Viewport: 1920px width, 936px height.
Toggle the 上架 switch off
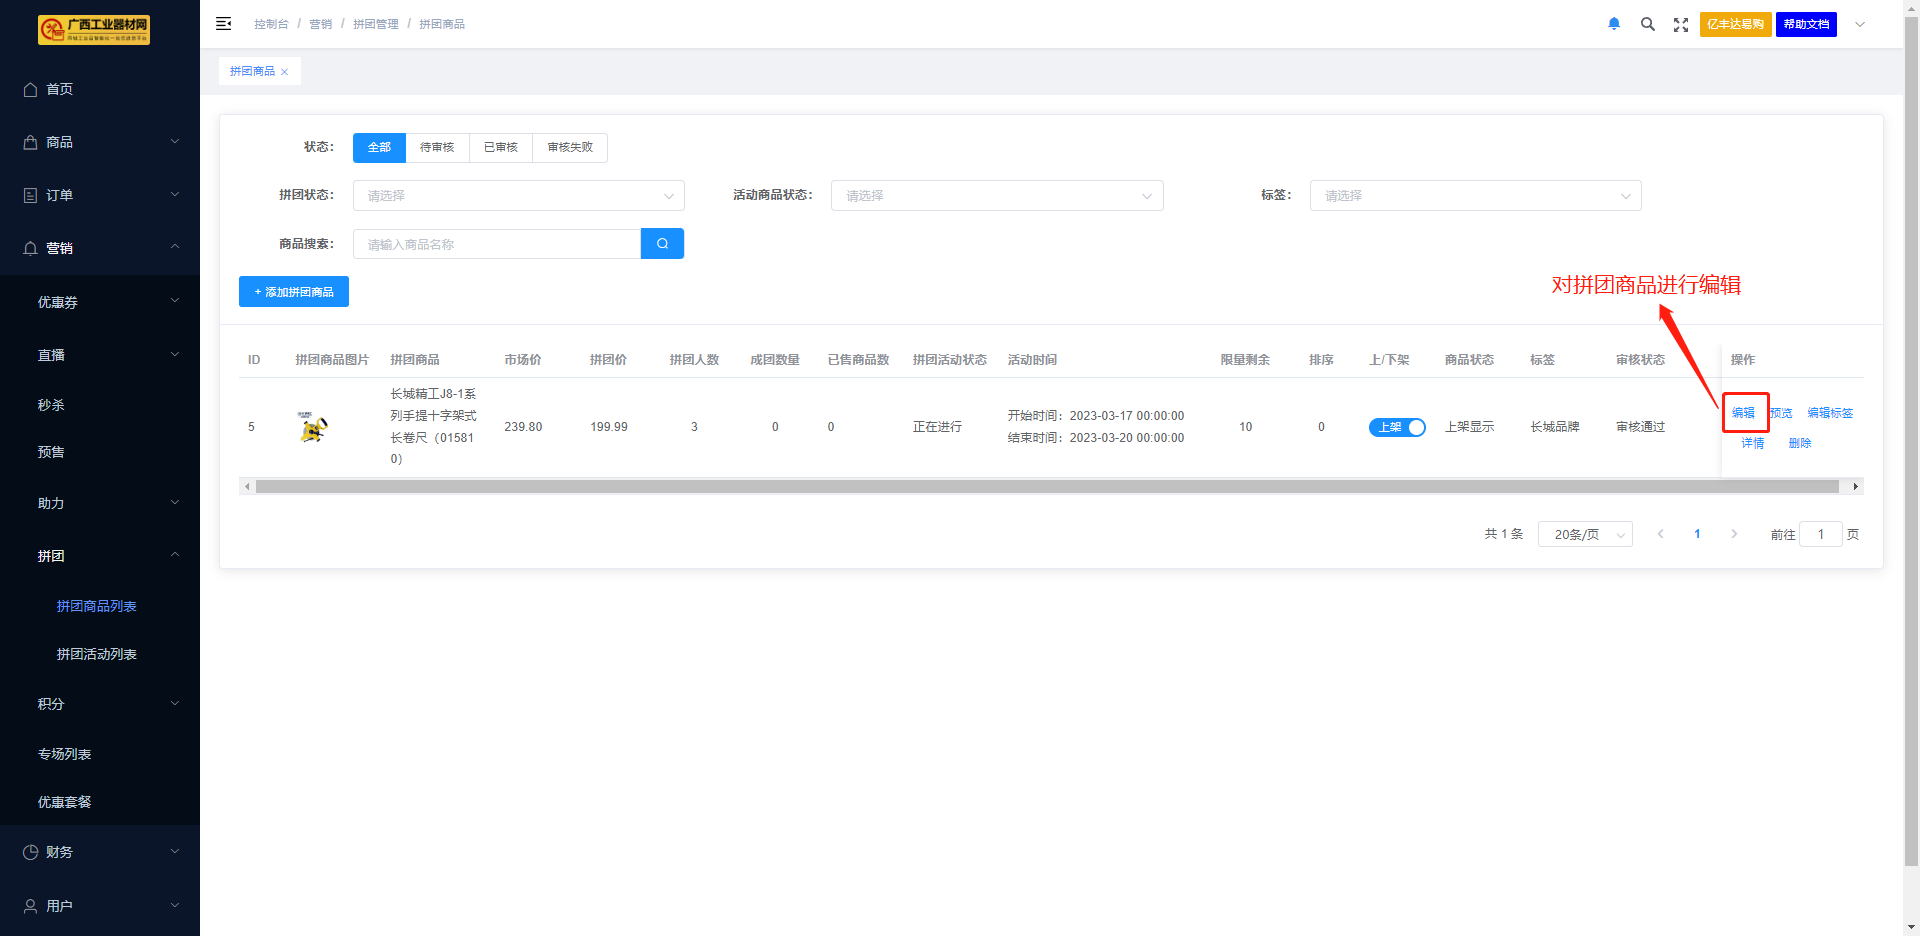pyautogui.click(x=1397, y=427)
